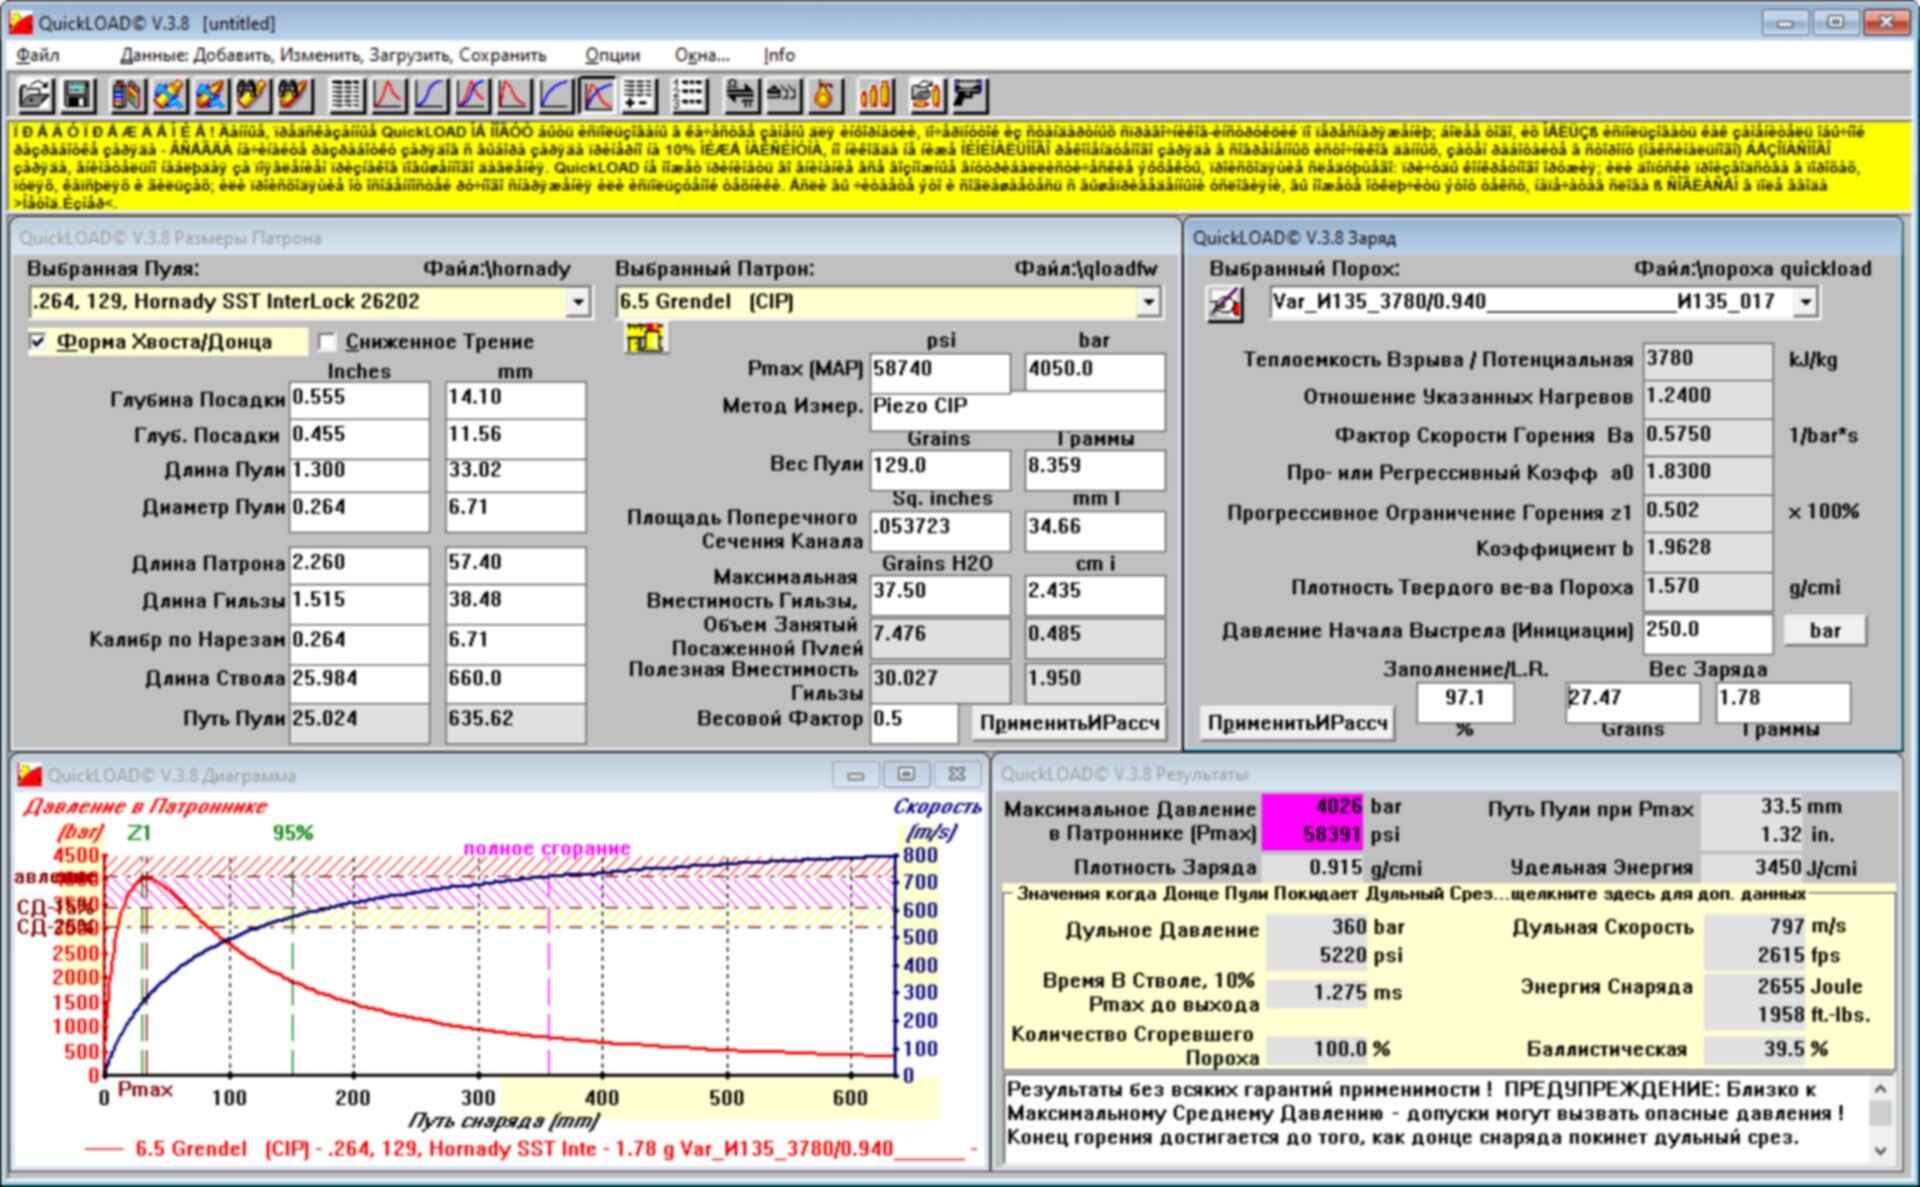This screenshot has height=1187, width=1920.
Task: Expand the Выбранная Пуля bullet dropdown
Action: (x=577, y=302)
